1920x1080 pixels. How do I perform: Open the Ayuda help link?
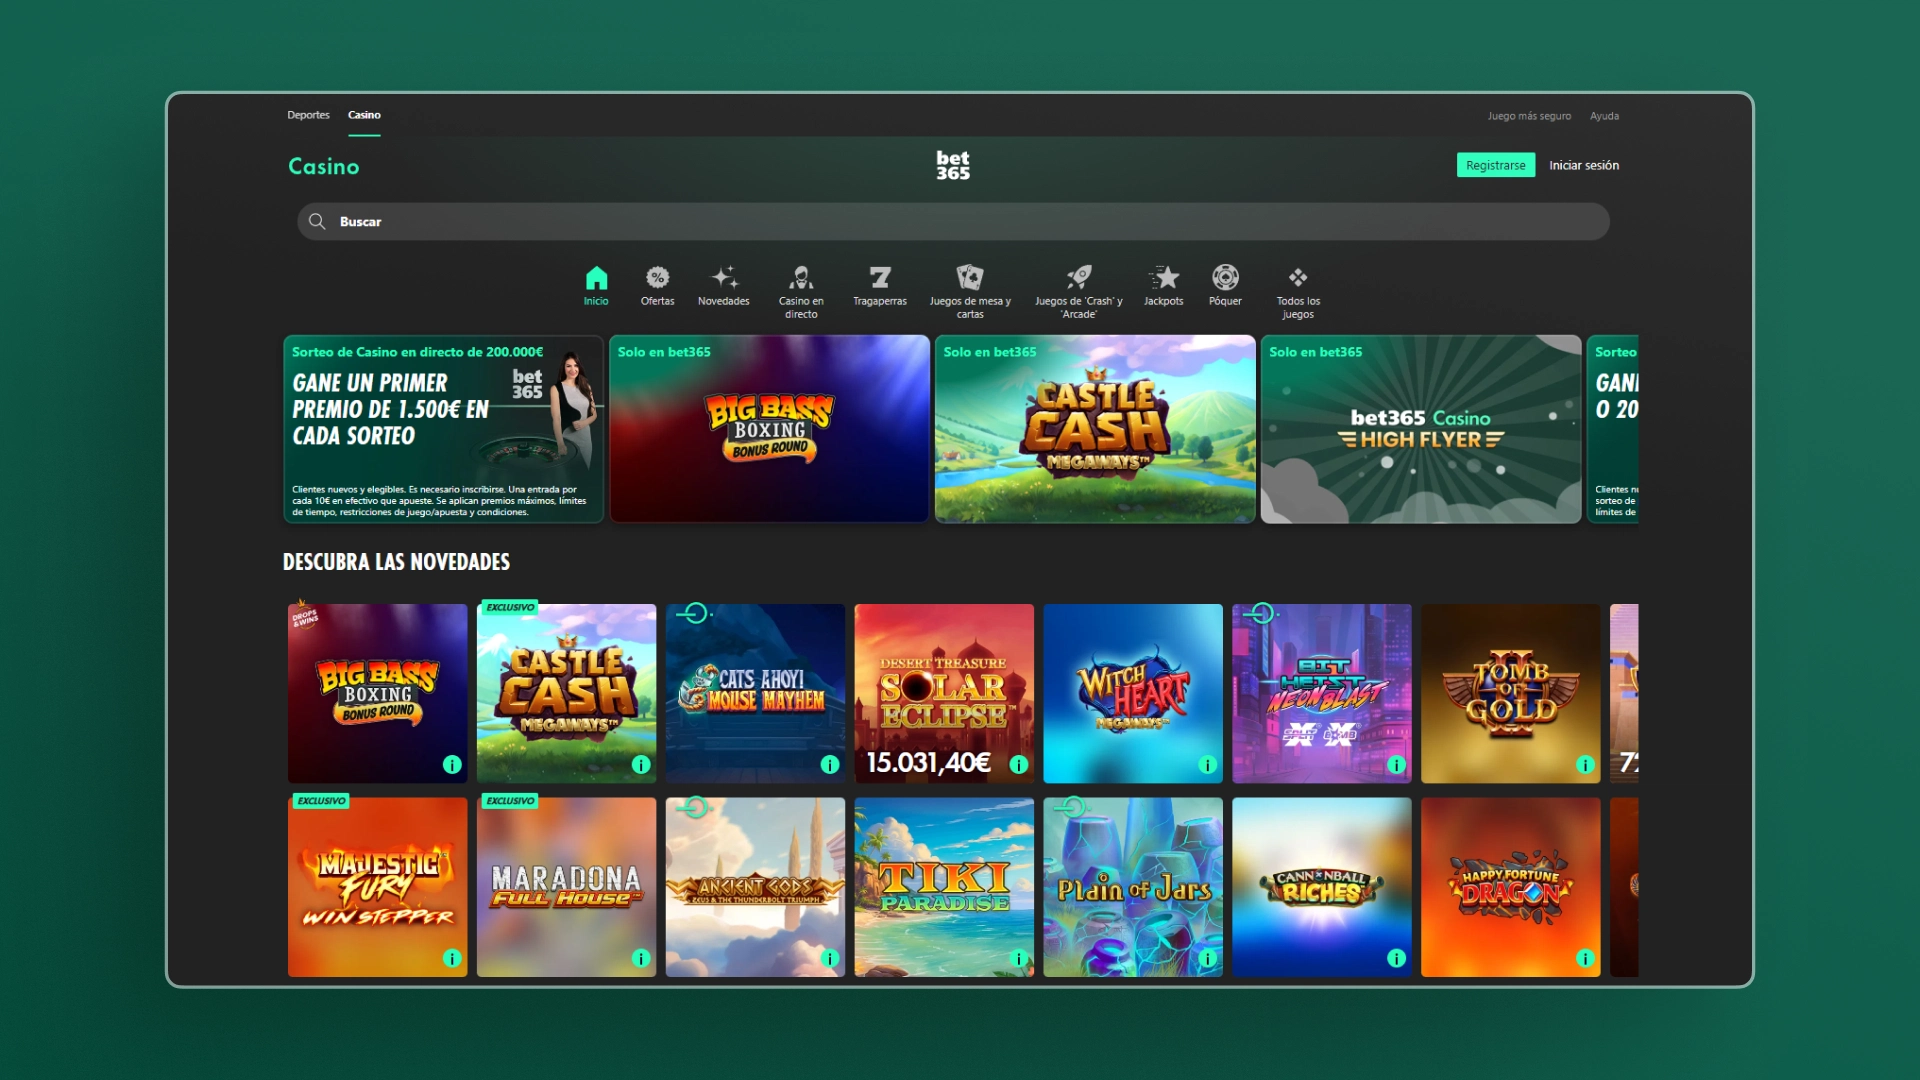click(1604, 116)
